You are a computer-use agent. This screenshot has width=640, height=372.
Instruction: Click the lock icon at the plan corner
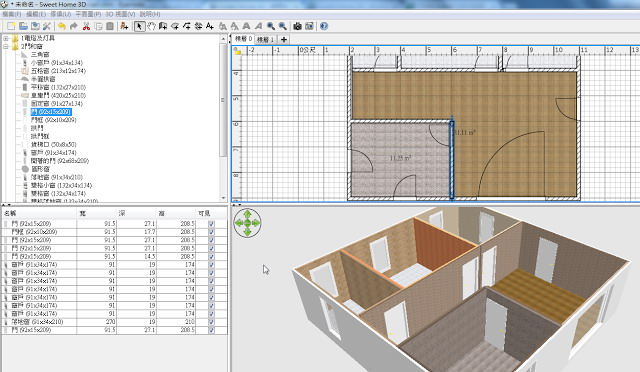pyautogui.click(x=237, y=51)
